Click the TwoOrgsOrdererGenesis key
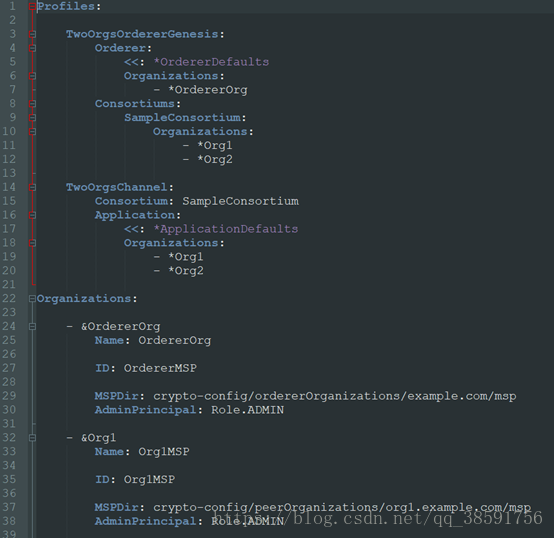The width and height of the screenshot is (554, 538). (x=142, y=34)
